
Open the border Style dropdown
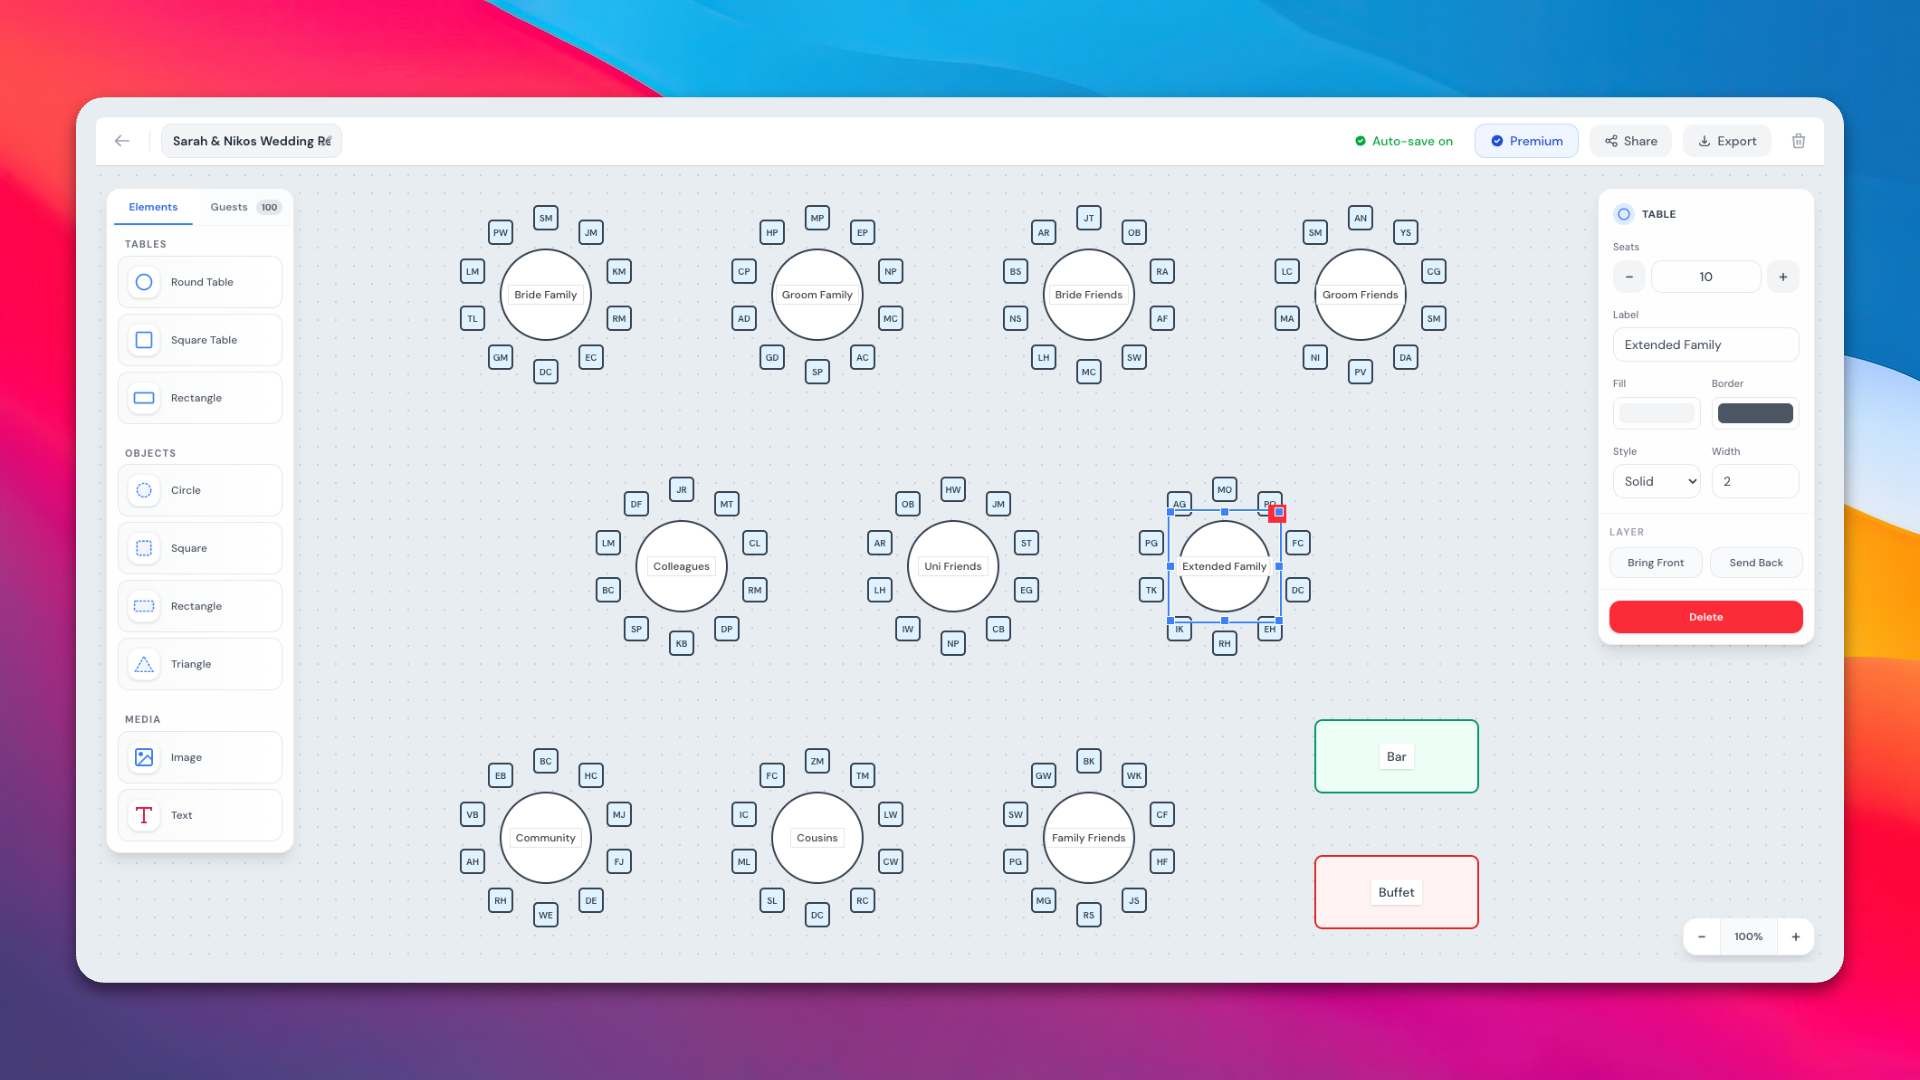pos(1656,481)
